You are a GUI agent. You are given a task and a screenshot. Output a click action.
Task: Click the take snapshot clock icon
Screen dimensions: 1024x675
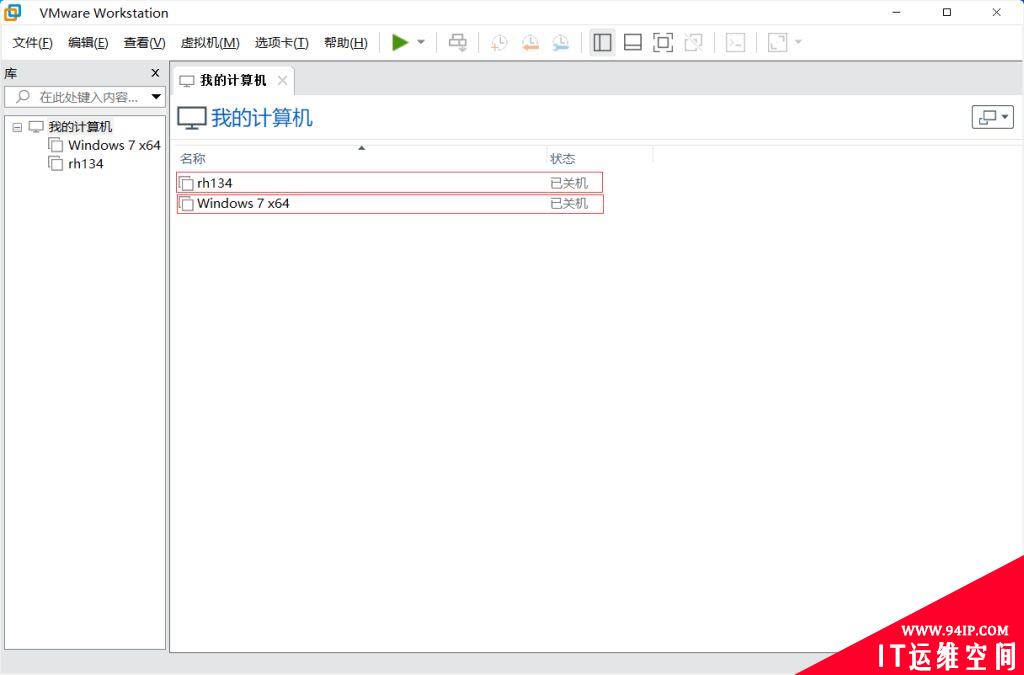499,42
